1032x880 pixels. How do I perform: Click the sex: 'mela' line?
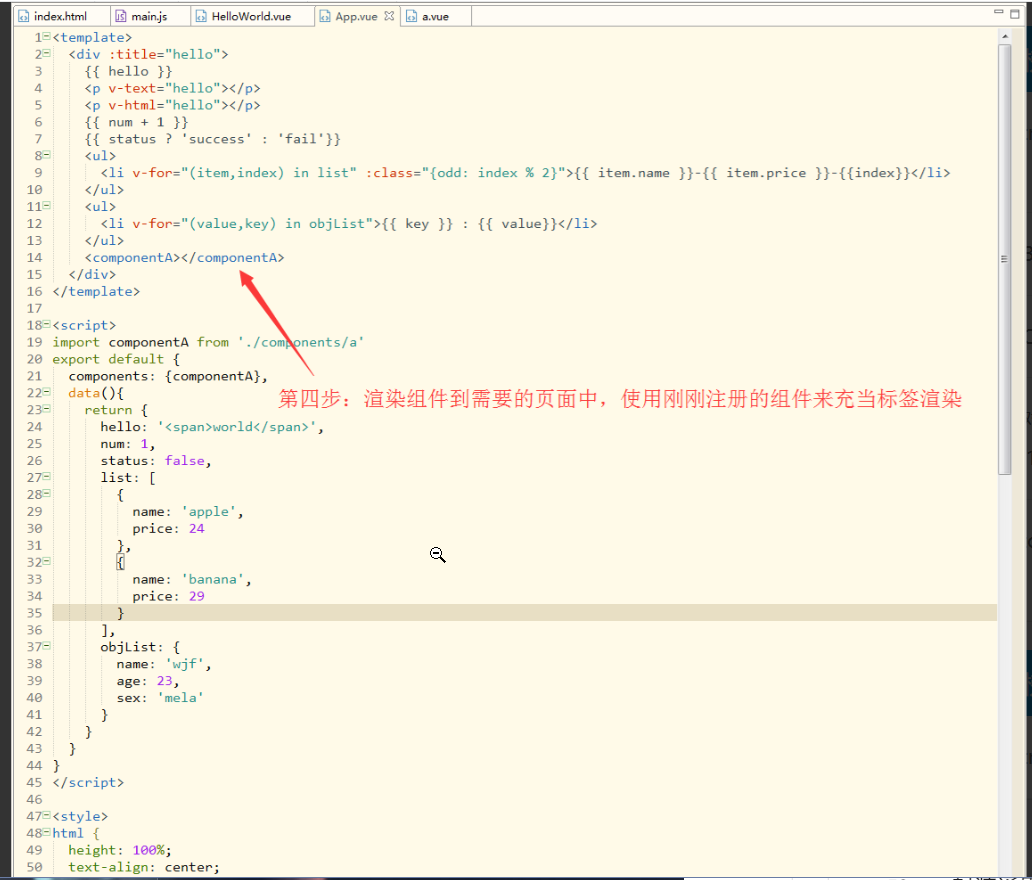160,698
